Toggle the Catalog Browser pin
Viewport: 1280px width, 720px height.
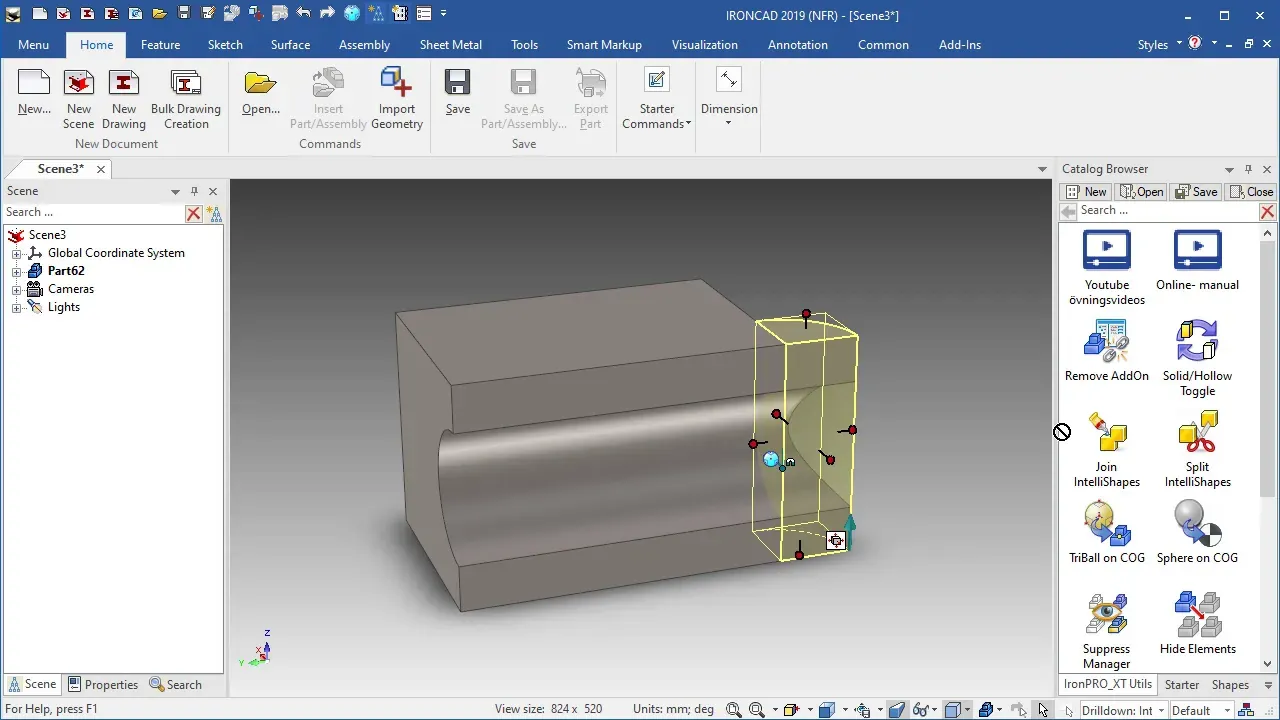tap(1248, 169)
